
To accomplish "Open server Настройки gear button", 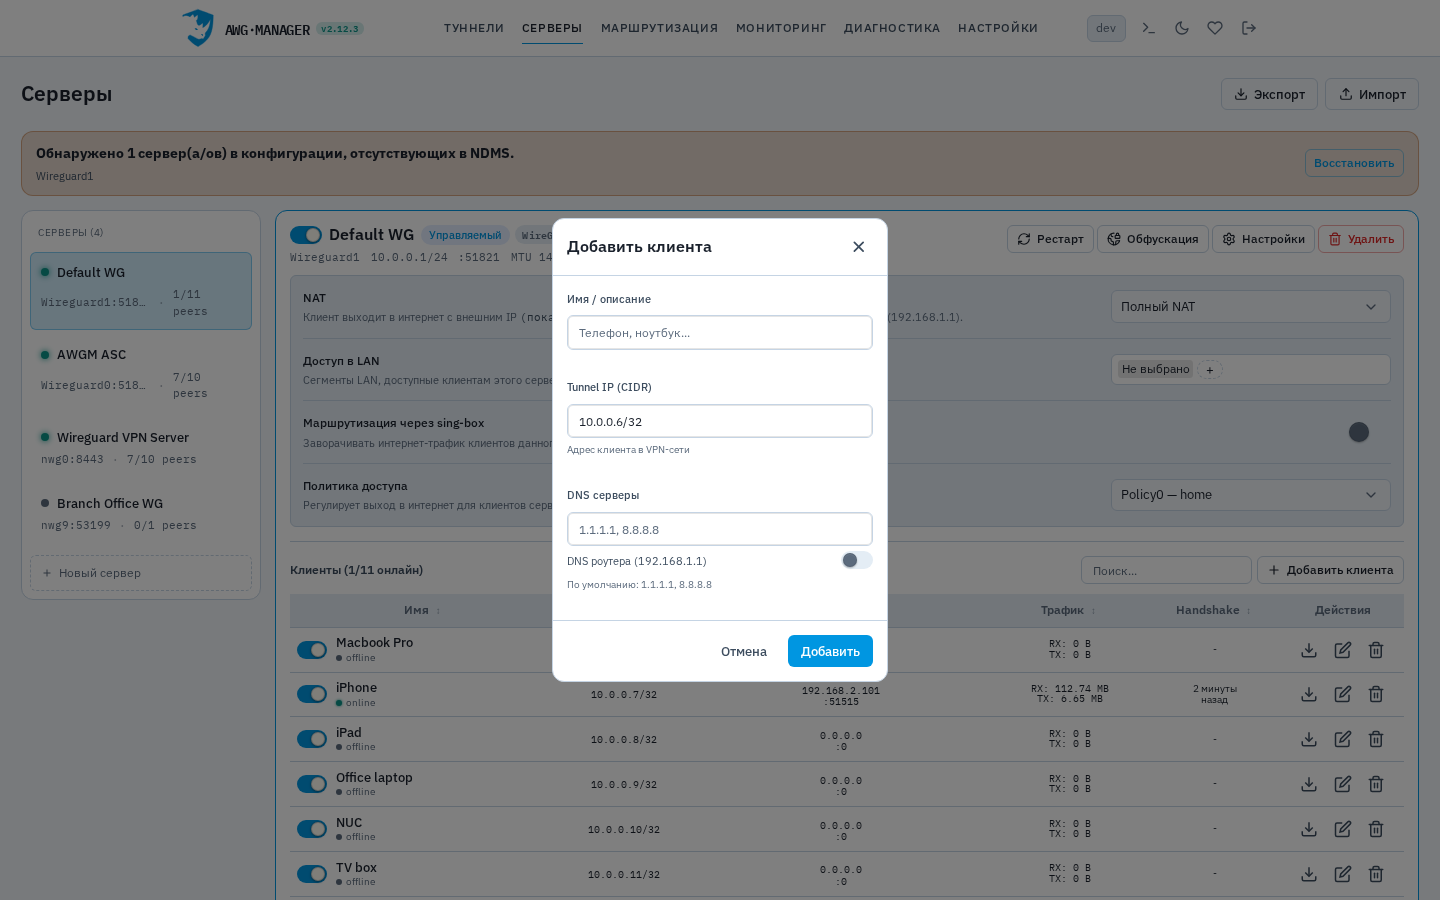I will (1263, 239).
